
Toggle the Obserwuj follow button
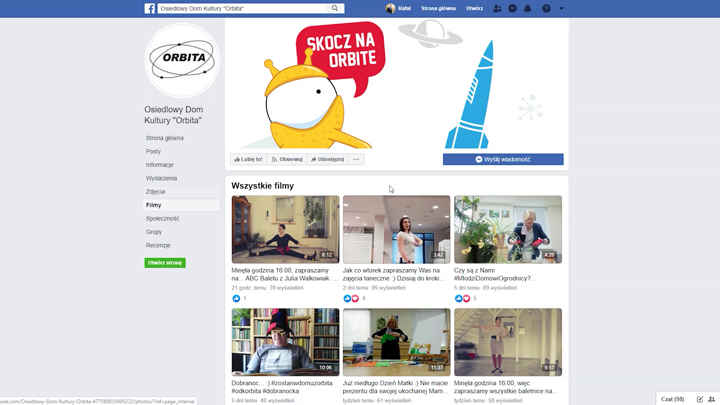click(x=287, y=159)
